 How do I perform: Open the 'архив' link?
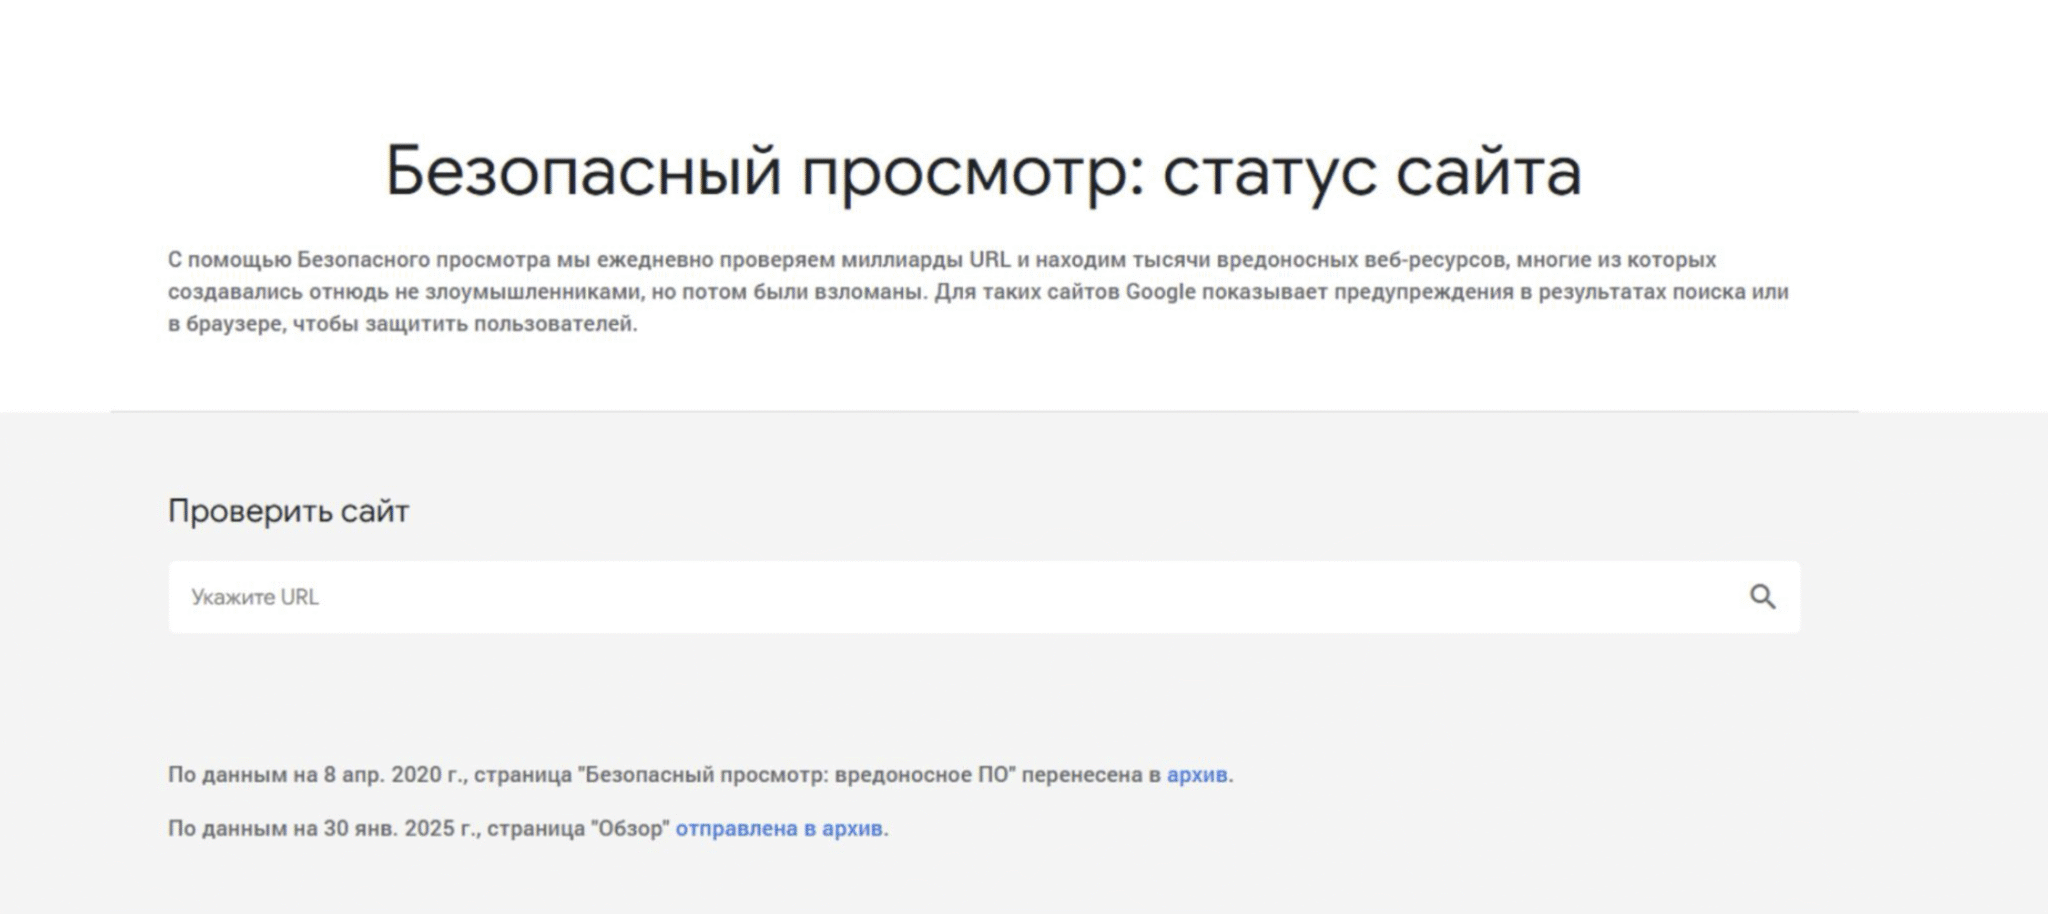click(1196, 775)
